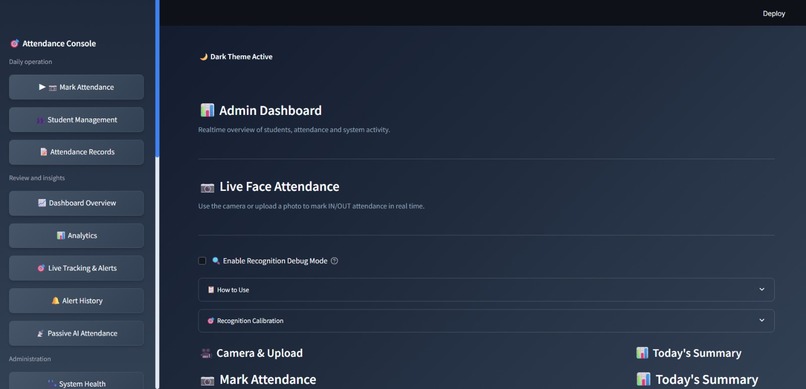This screenshot has height=389, width=806.
Task: Click the Recognition Calibration chevron arrow
Action: coord(762,320)
